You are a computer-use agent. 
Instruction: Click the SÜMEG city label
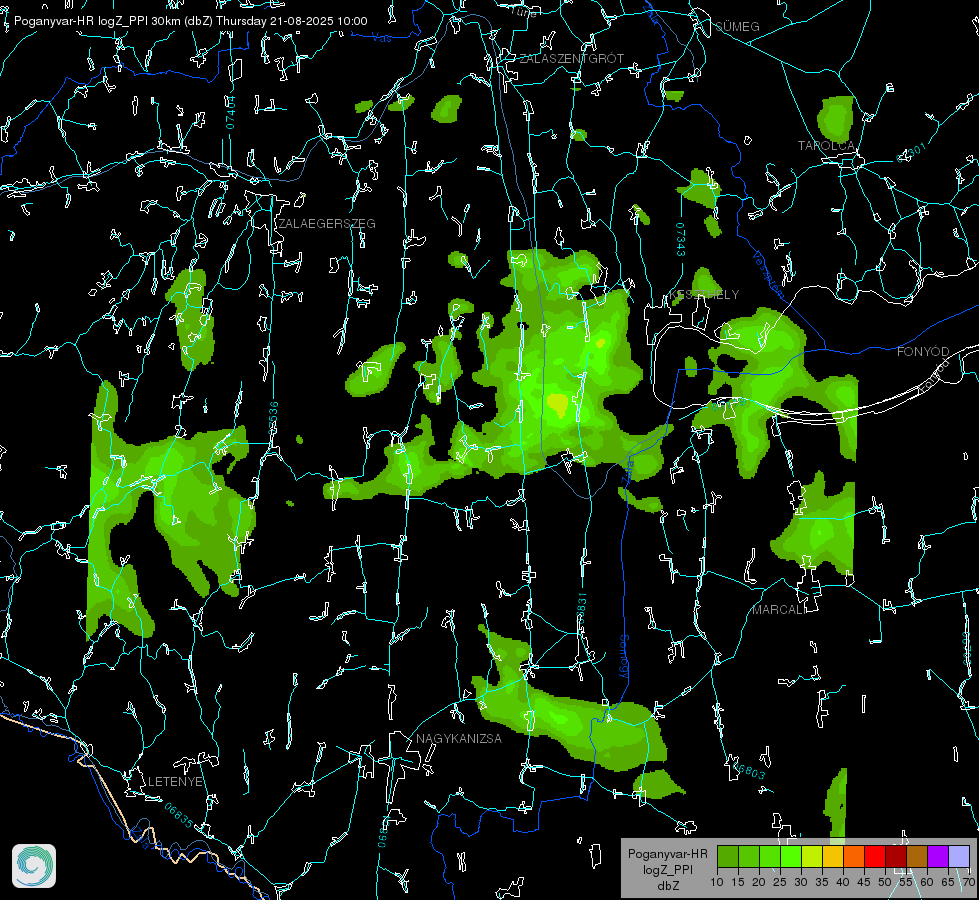point(737,26)
